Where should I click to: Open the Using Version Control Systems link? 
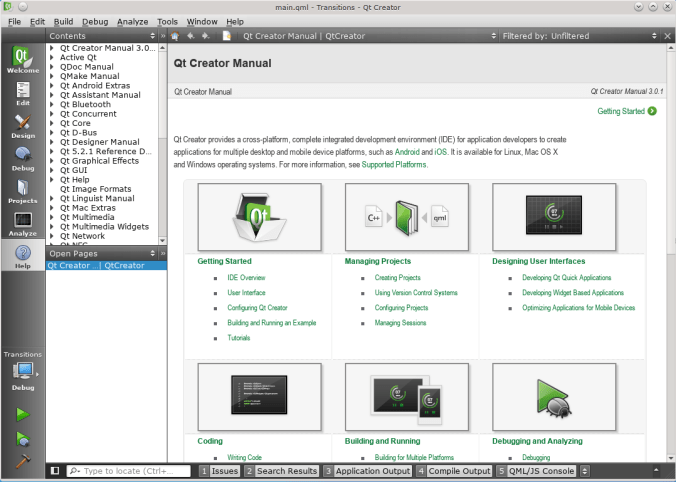(416, 293)
